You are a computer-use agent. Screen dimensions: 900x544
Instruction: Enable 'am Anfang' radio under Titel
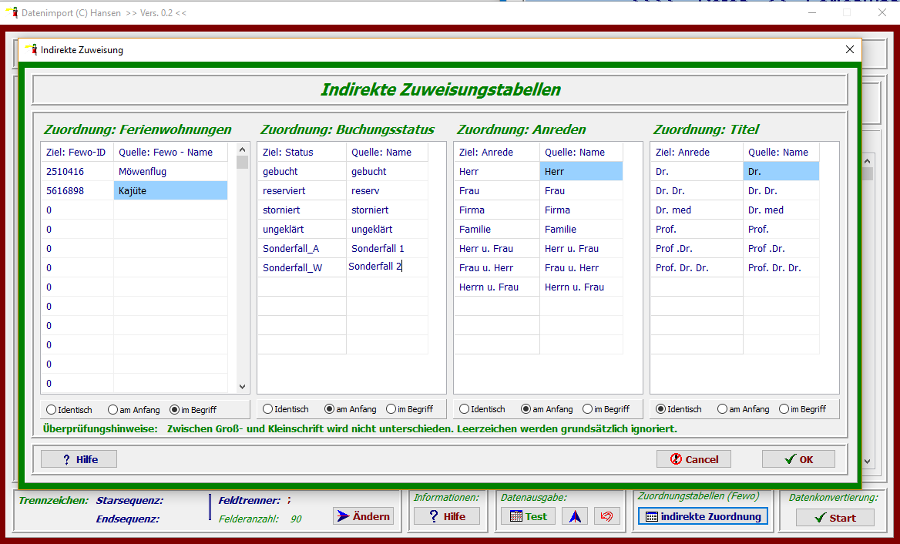[x=723, y=409]
